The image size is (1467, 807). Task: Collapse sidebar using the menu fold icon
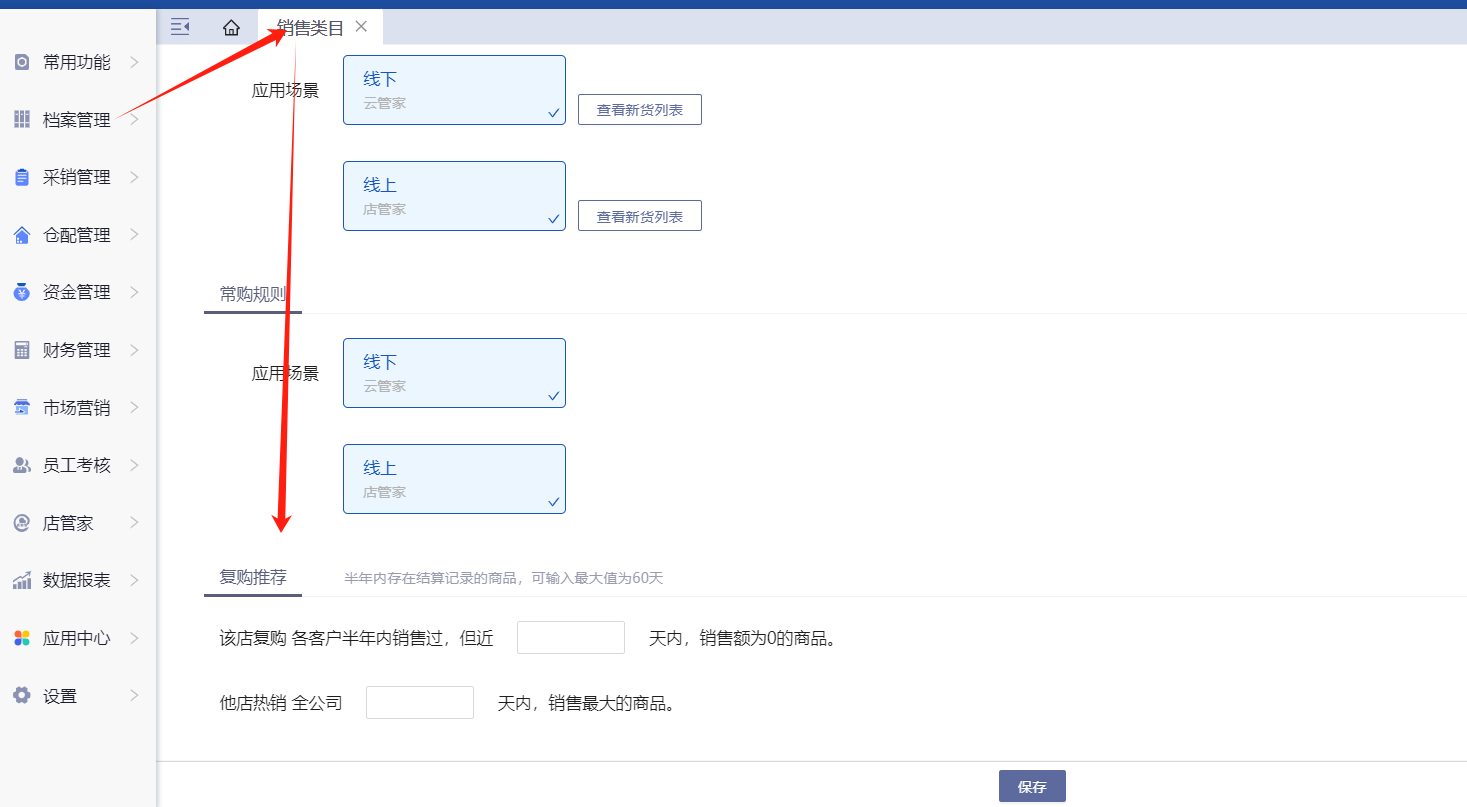tap(180, 27)
